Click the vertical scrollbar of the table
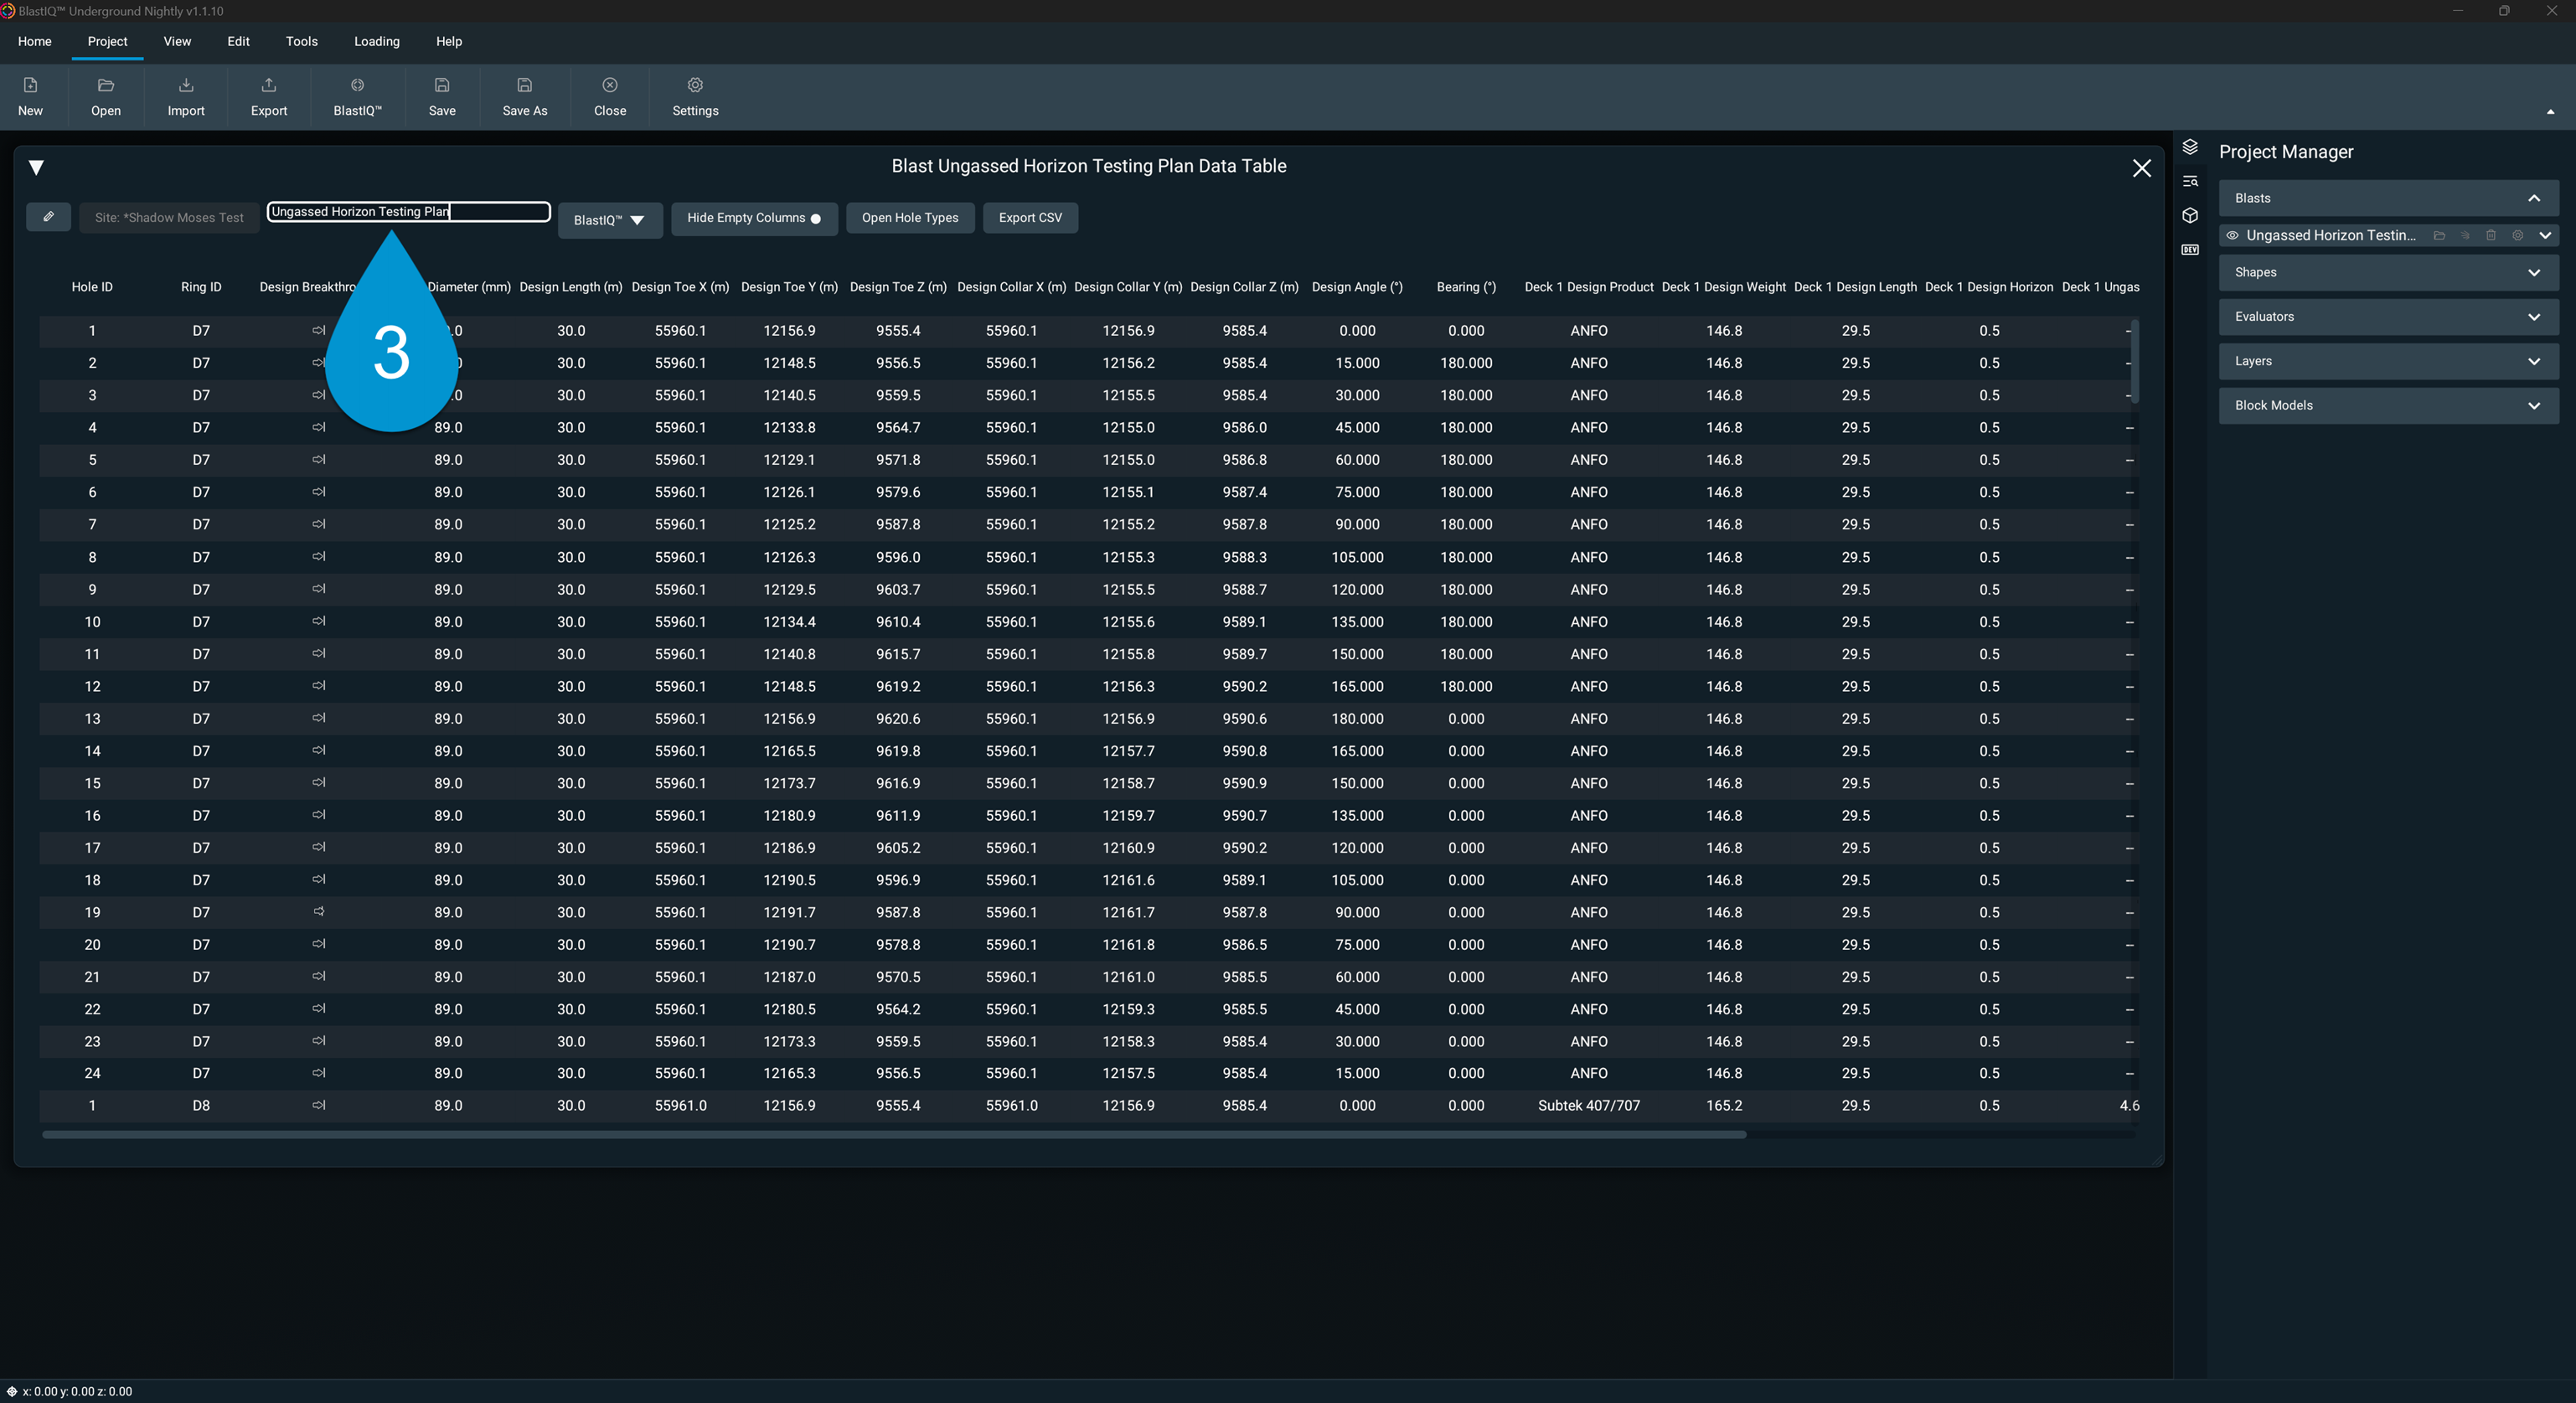The height and width of the screenshot is (1403, 2576). [x=2134, y=361]
